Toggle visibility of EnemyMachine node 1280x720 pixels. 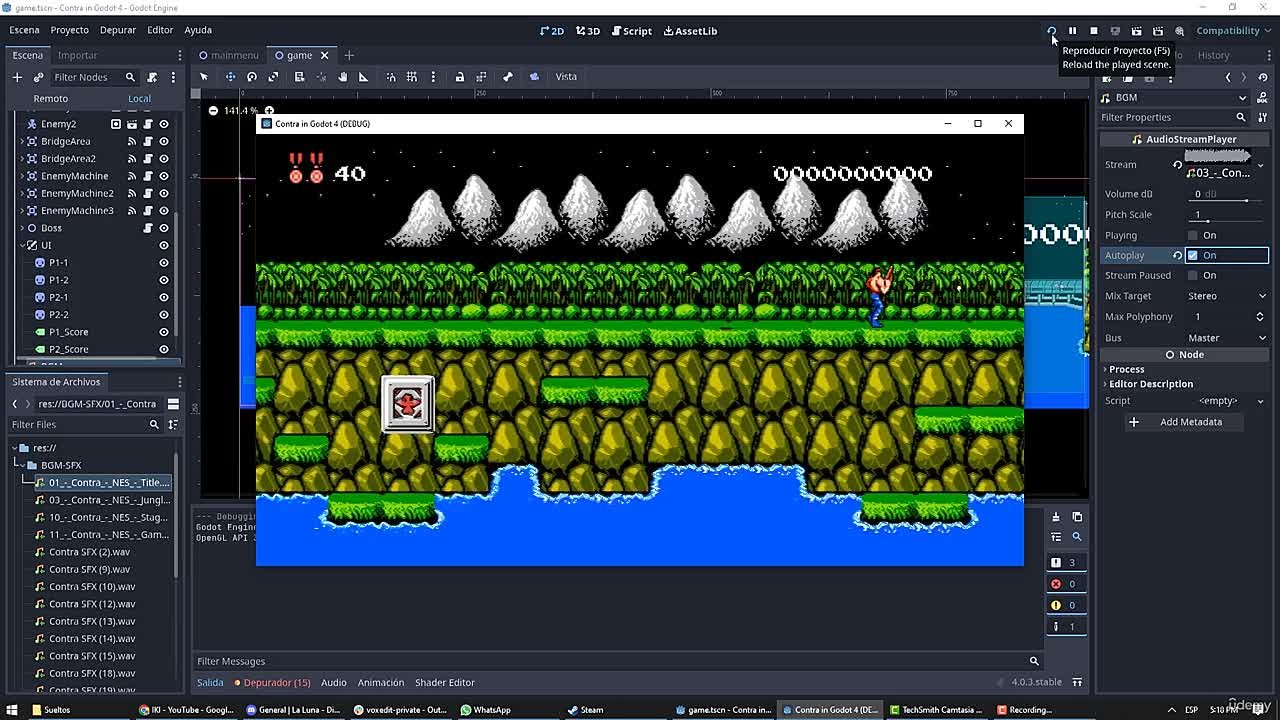point(164,176)
